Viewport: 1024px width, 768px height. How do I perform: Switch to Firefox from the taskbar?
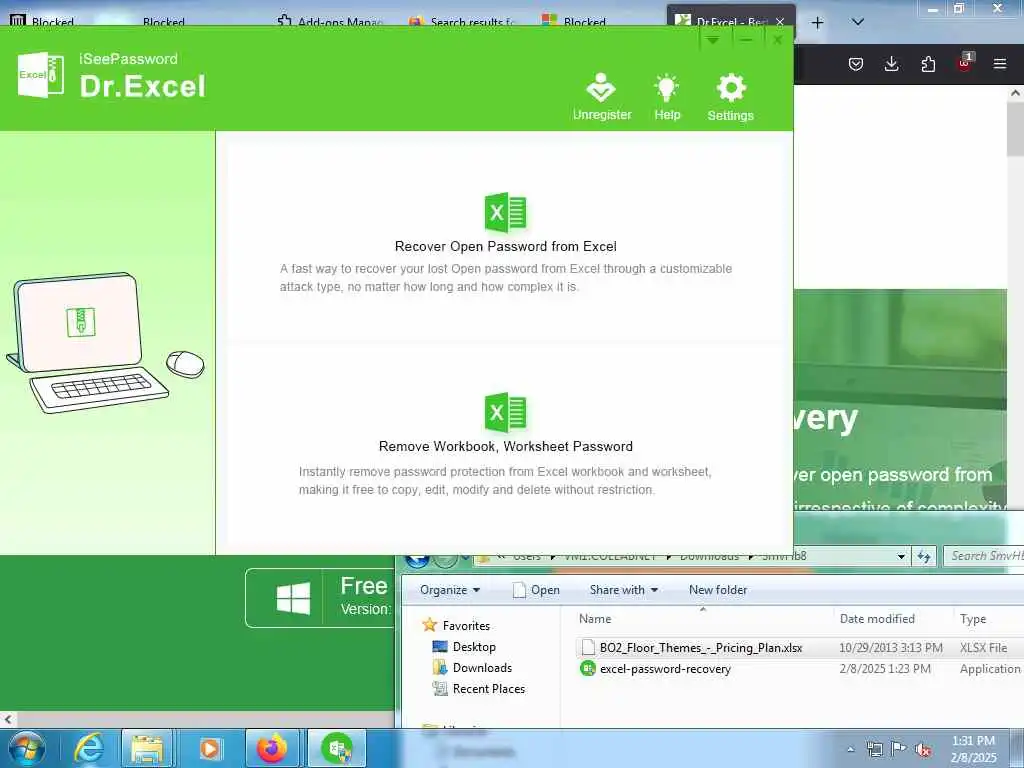(x=272, y=748)
